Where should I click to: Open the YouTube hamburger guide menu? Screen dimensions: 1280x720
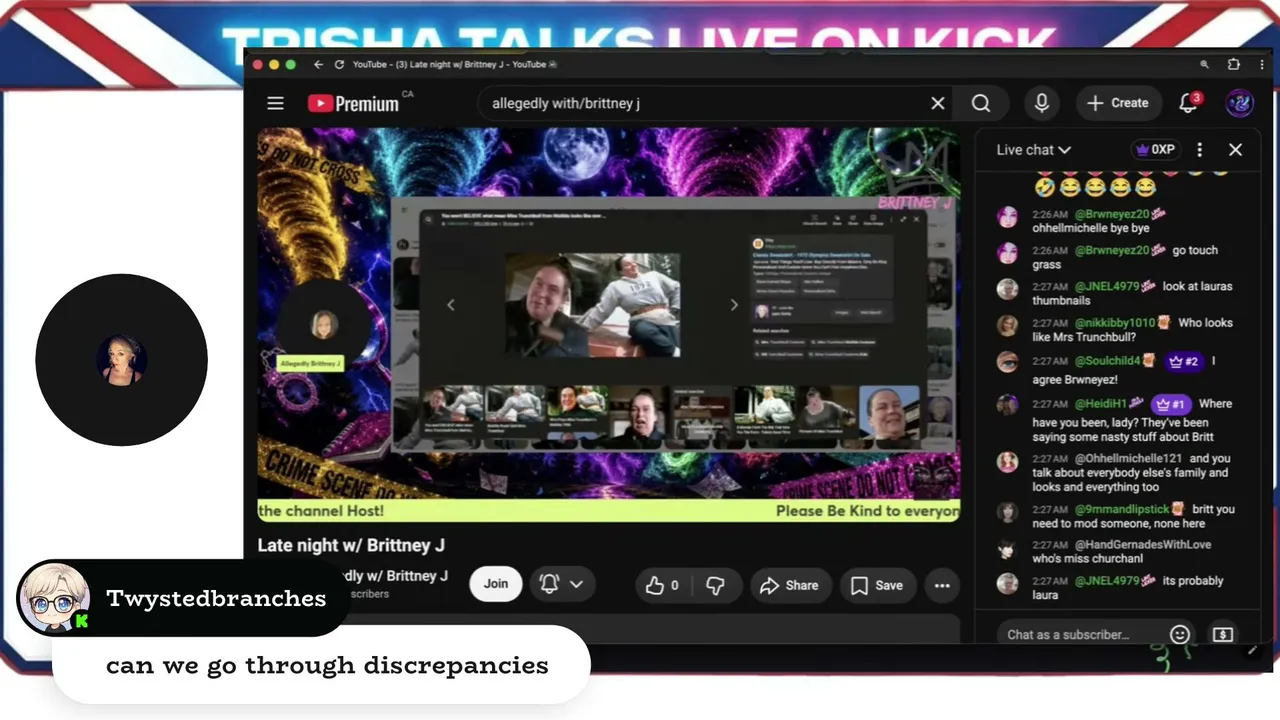click(275, 103)
